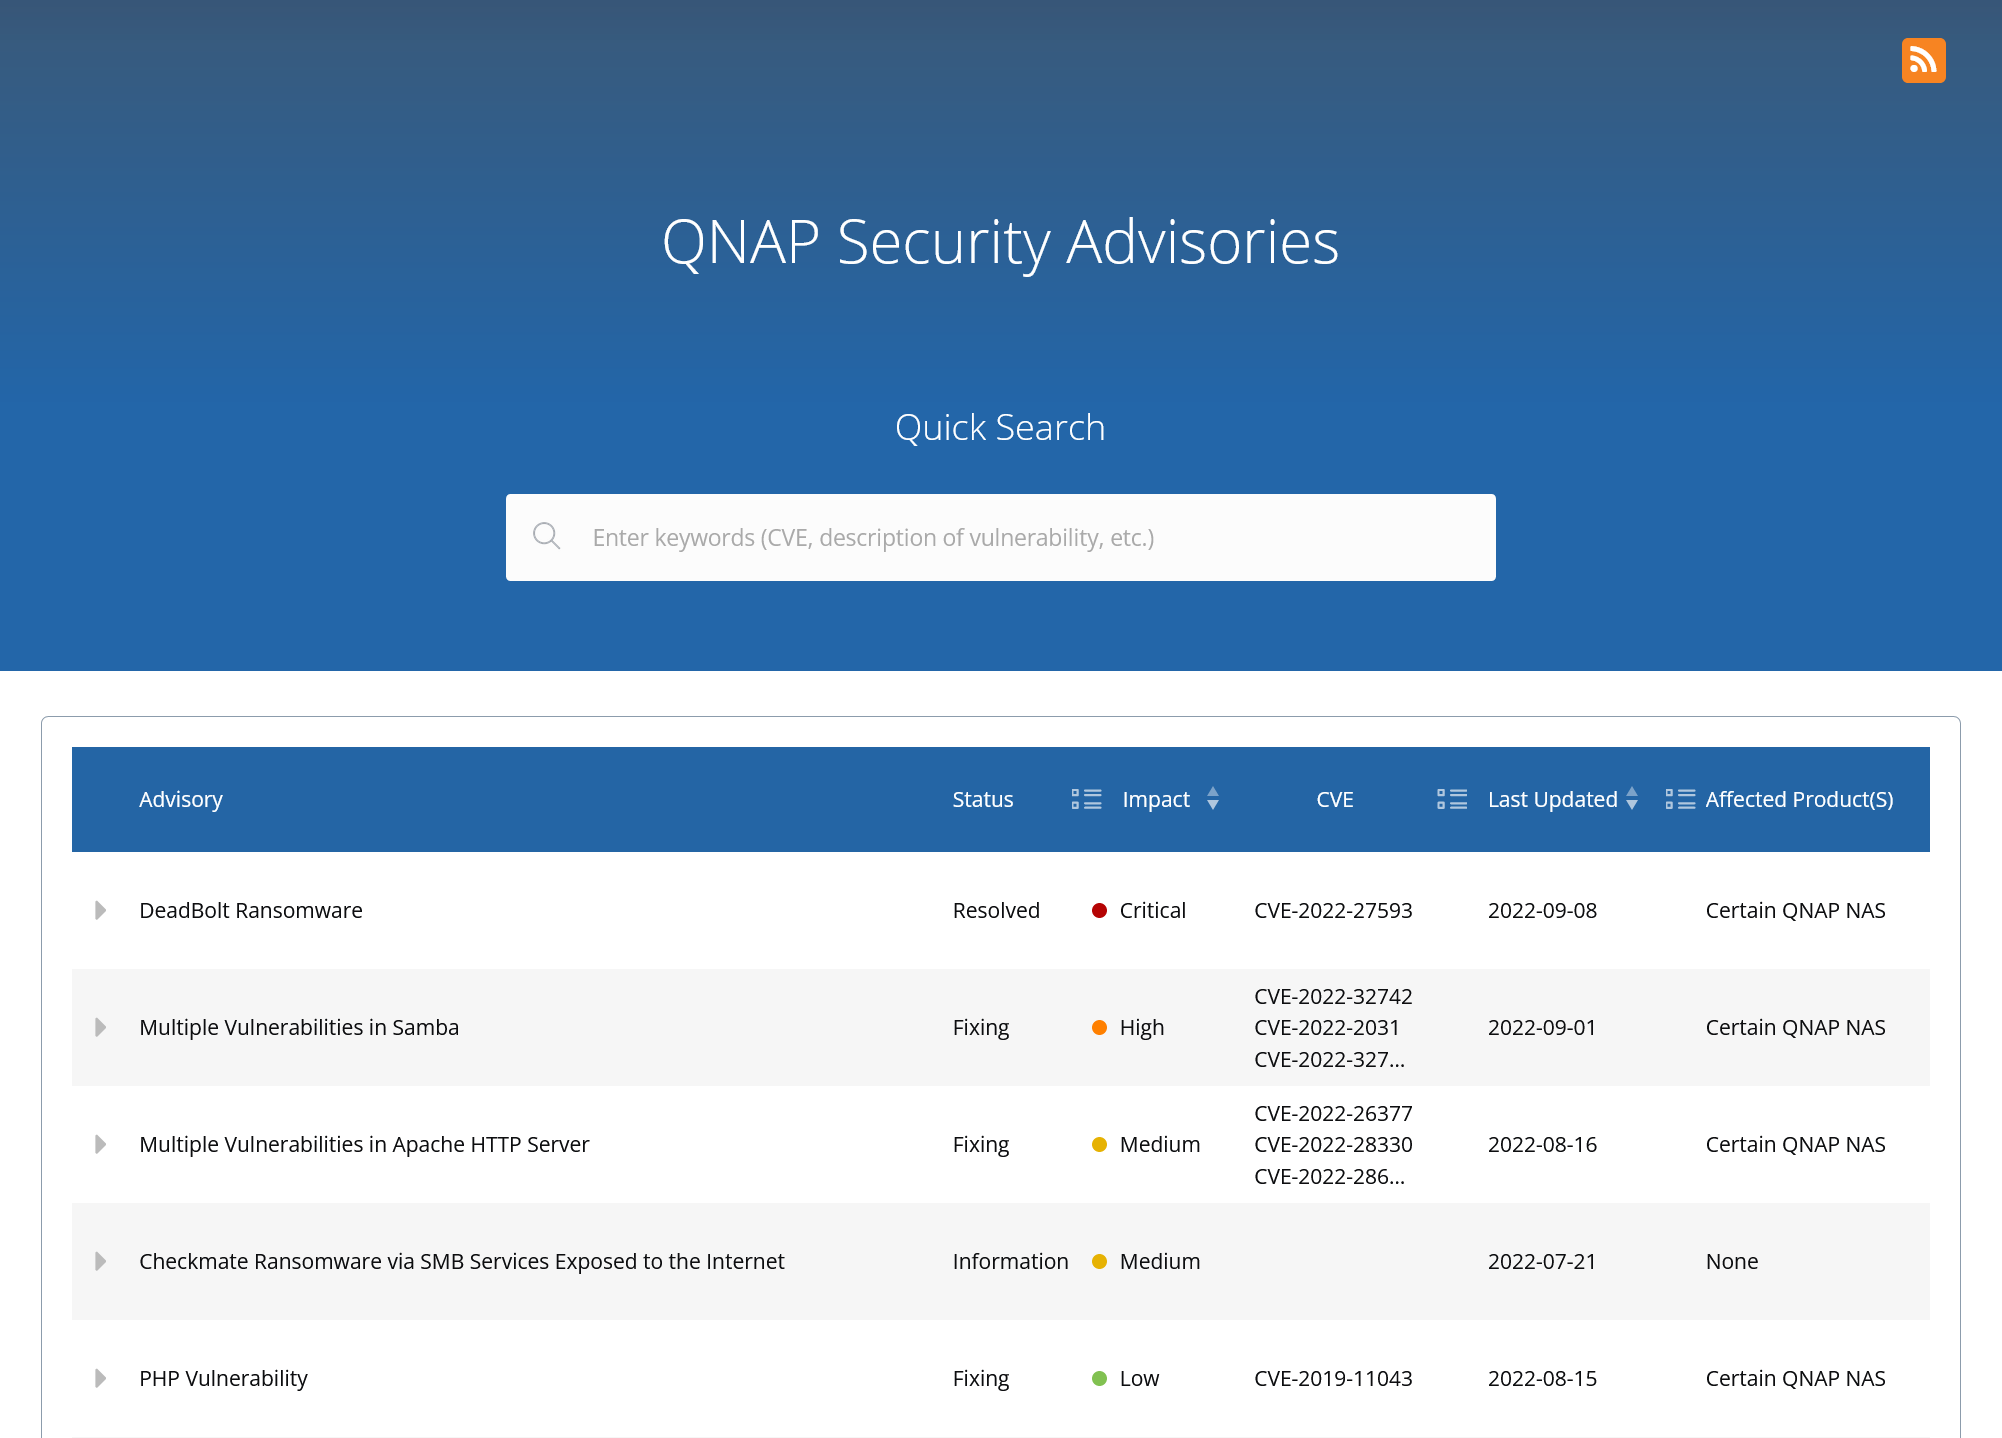
Task: Expand the Checkmate Ransomware advisory row
Action: point(100,1261)
